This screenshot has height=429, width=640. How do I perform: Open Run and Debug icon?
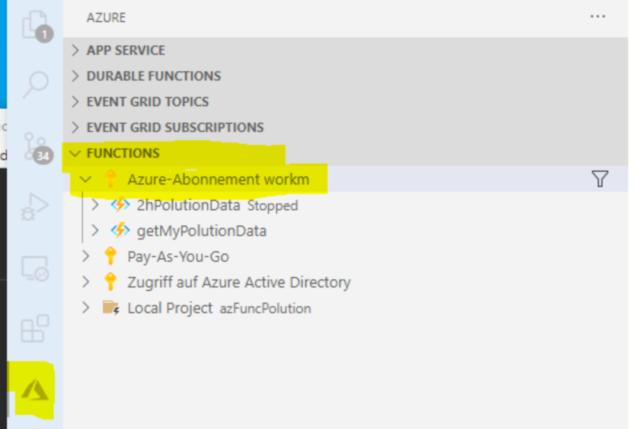point(35,206)
